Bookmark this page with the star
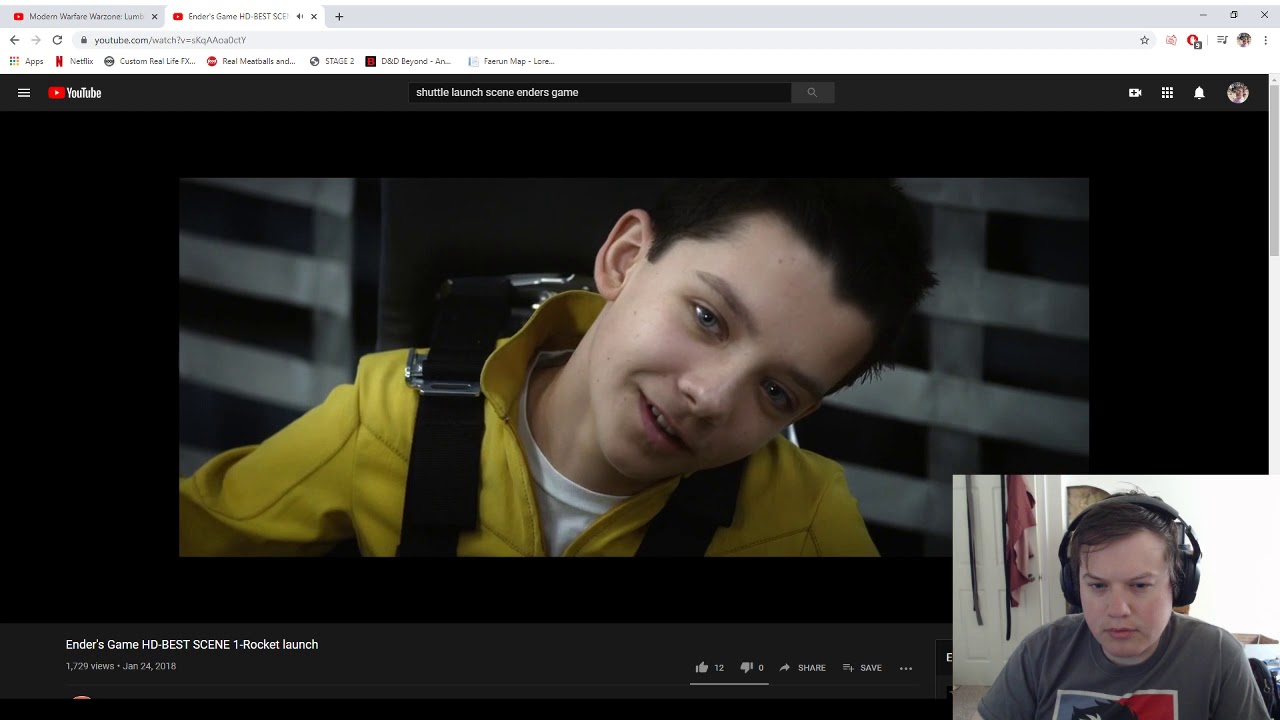 [1145, 40]
